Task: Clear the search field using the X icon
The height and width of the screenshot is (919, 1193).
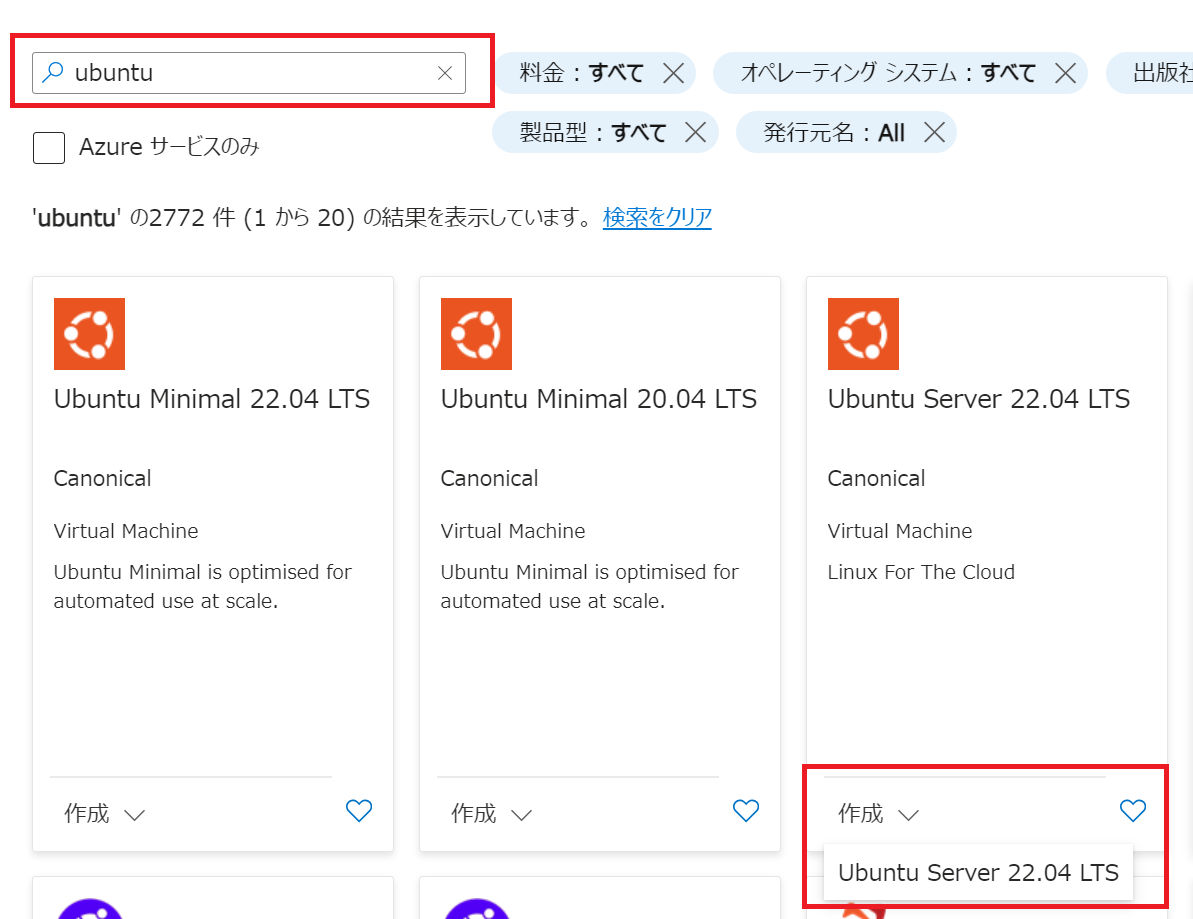Action: 444,73
